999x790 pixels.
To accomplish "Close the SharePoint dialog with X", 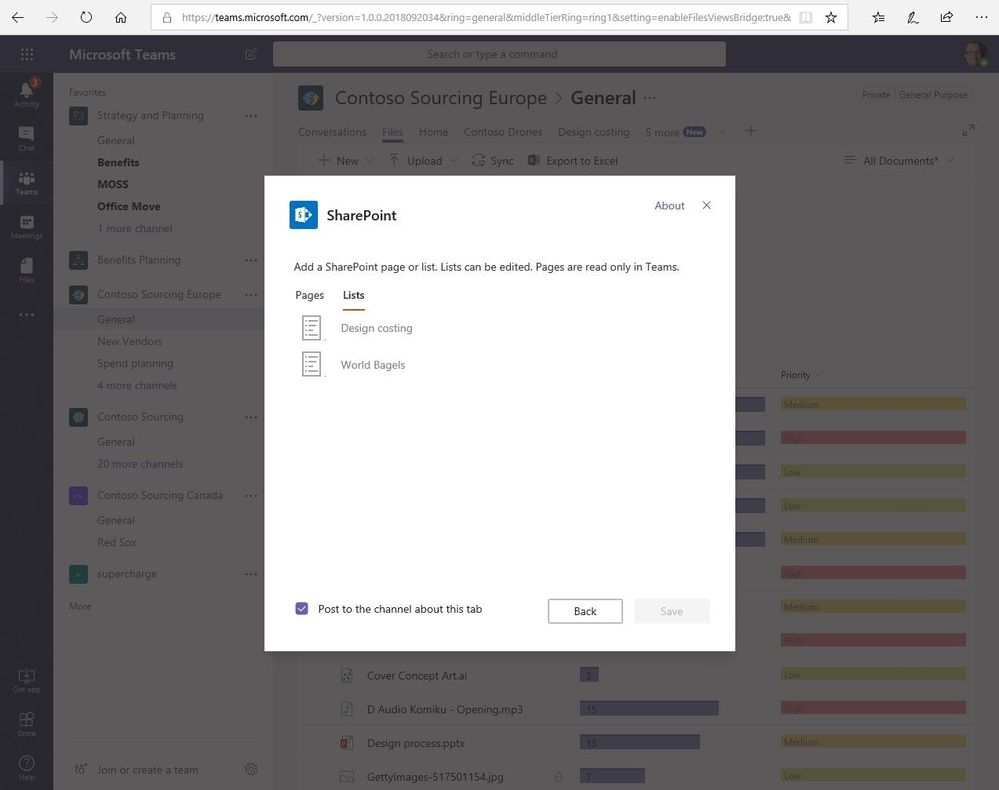I will click(707, 205).
